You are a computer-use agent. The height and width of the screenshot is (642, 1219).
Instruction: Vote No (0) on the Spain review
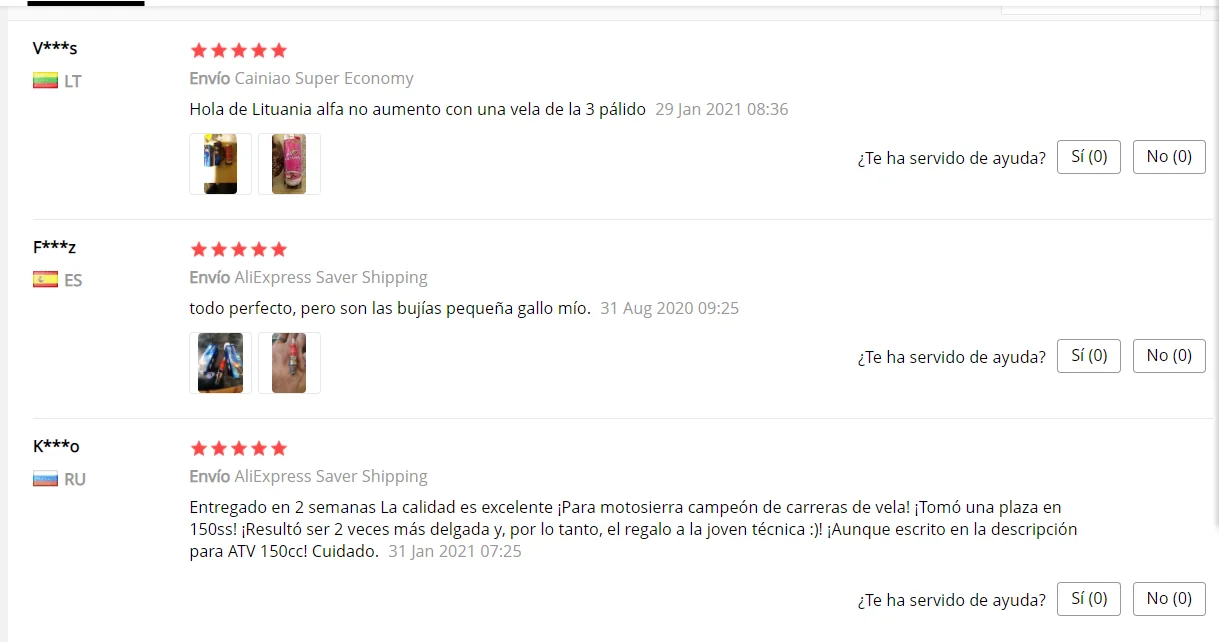1169,356
